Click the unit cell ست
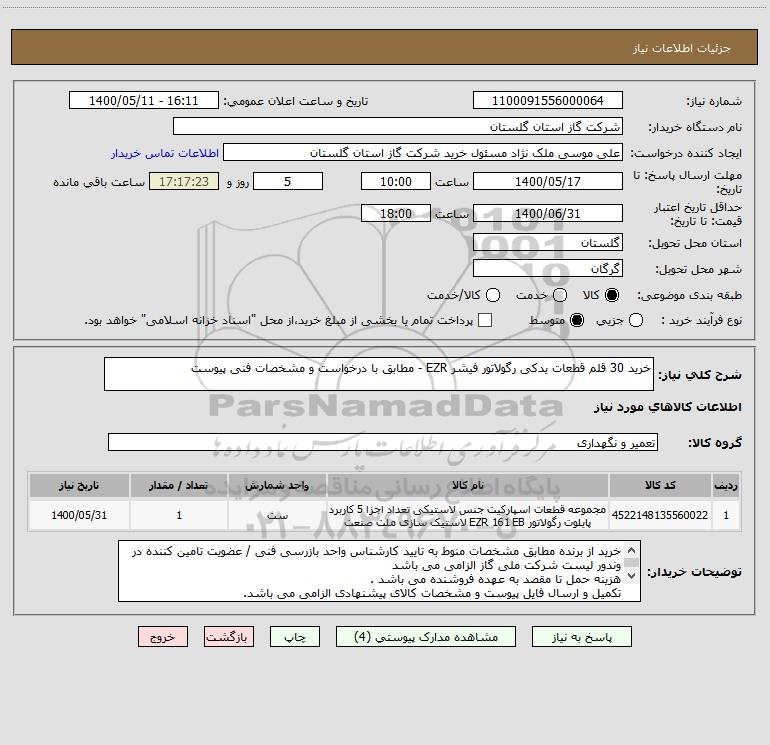This screenshot has height=745, width=770. 277,515
